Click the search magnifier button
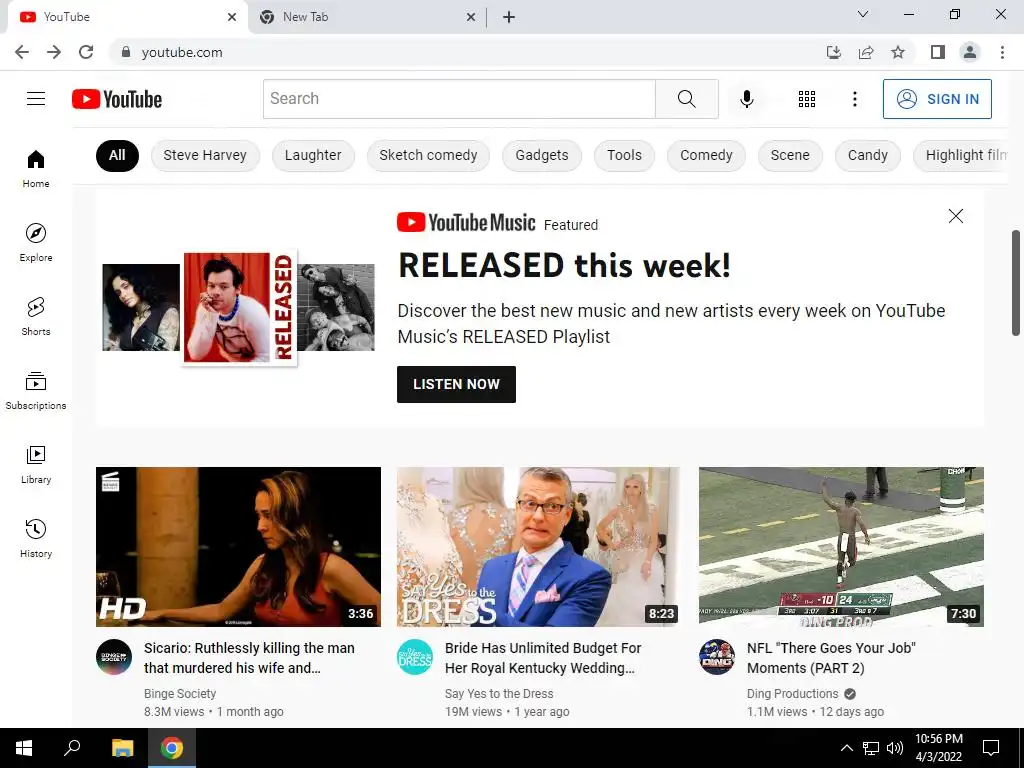 686,99
